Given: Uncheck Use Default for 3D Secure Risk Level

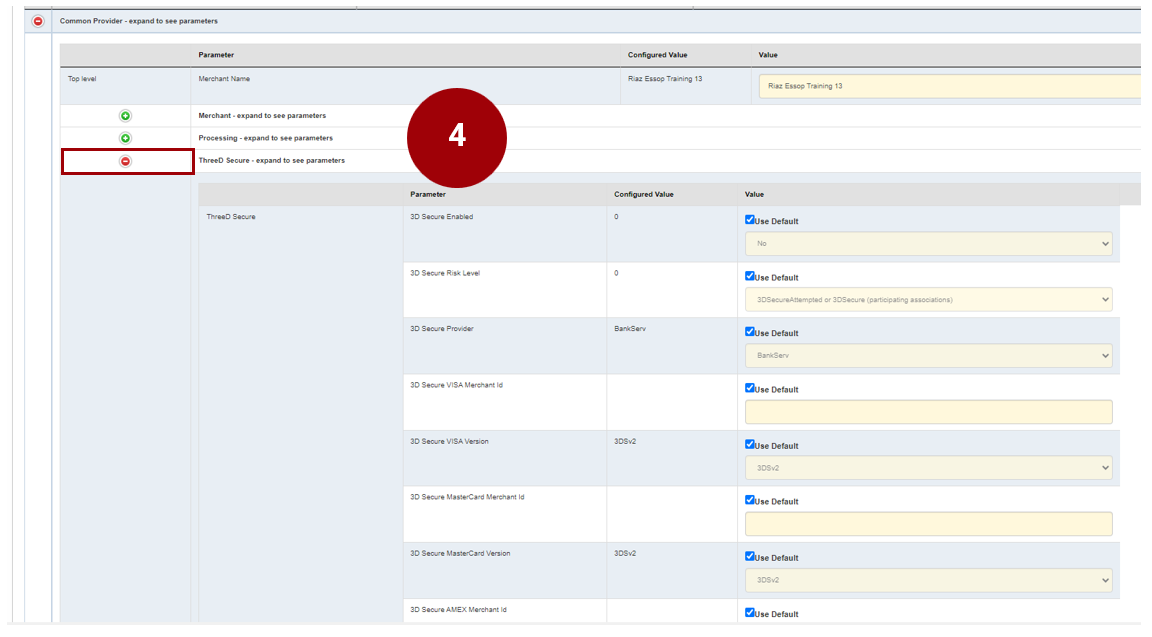Looking at the screenshot, I should [x=749, y=276].
